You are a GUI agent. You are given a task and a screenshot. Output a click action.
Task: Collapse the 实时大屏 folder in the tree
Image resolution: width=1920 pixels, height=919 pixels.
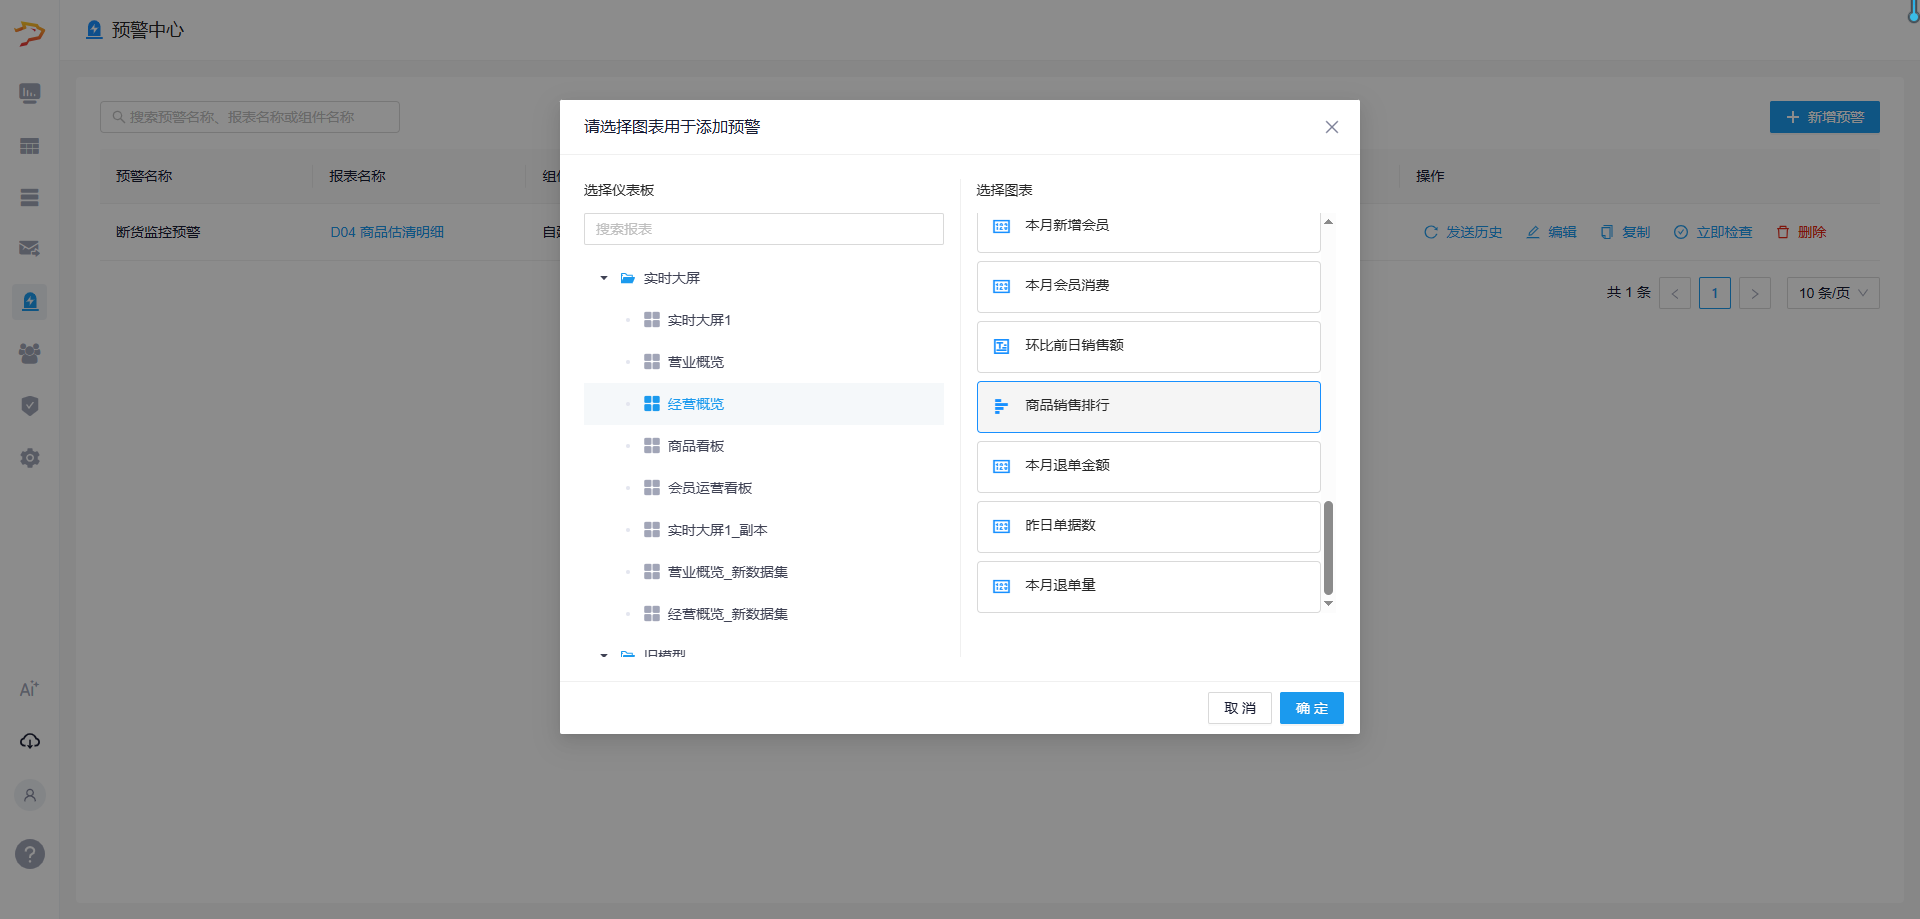click(x=603, y=277)
